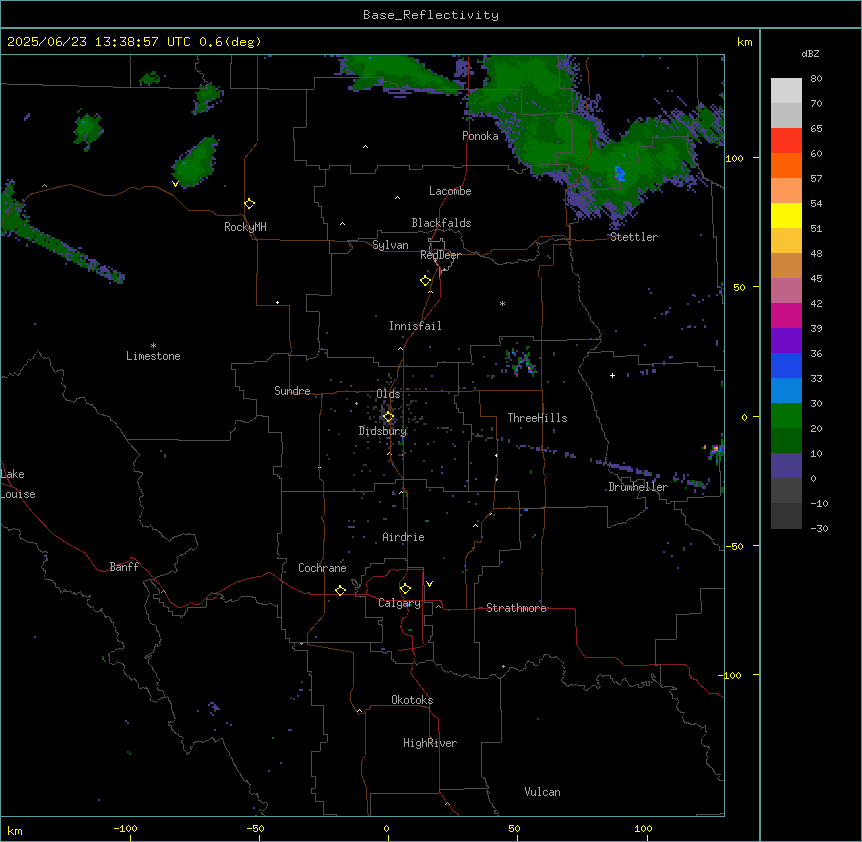Click the Lacombe city label
This screenshot has height=842, width=862.
click(x=450, y=191)
